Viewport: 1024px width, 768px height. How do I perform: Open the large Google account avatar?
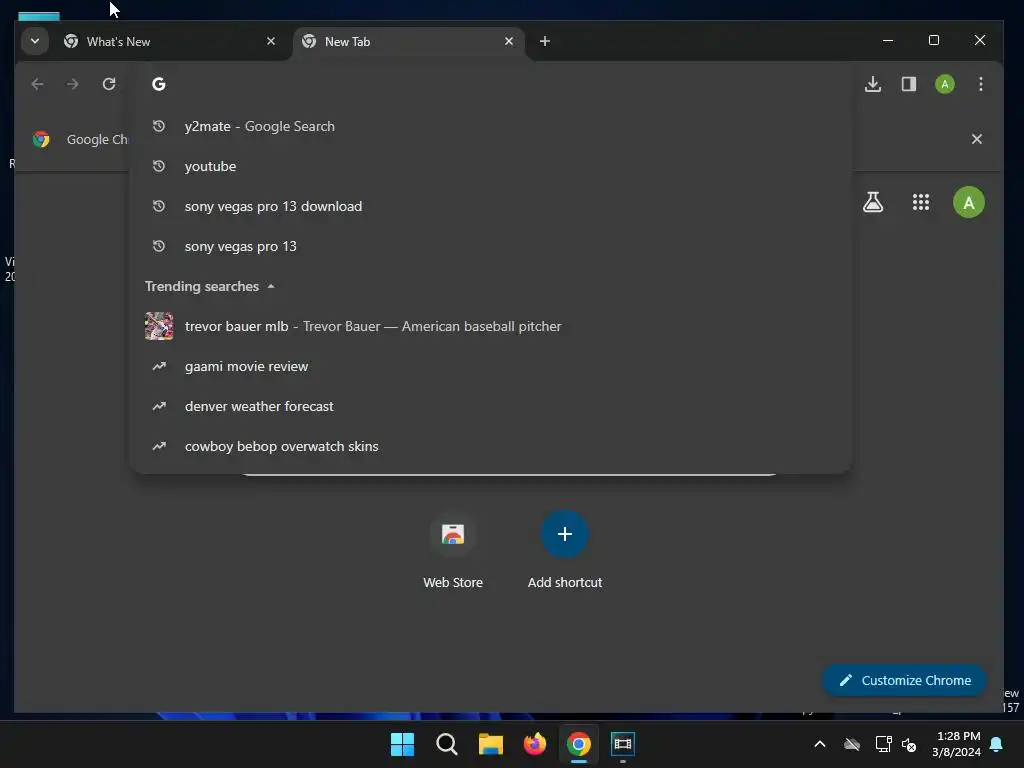point(968,202)
